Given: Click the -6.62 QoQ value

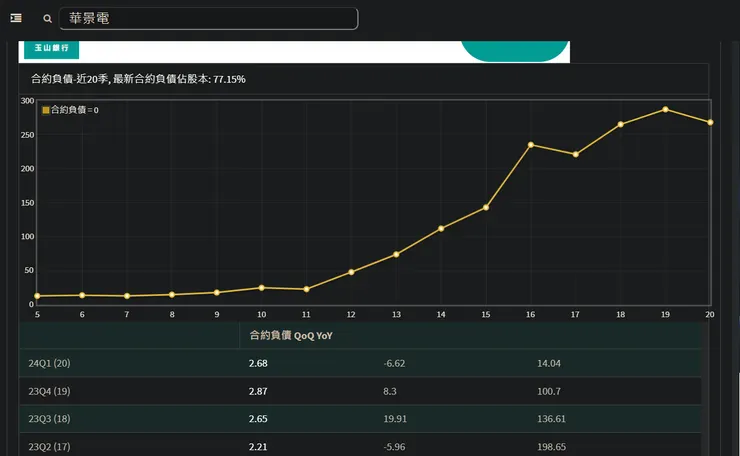Looking at the screenshot, I should pos(394,363).
